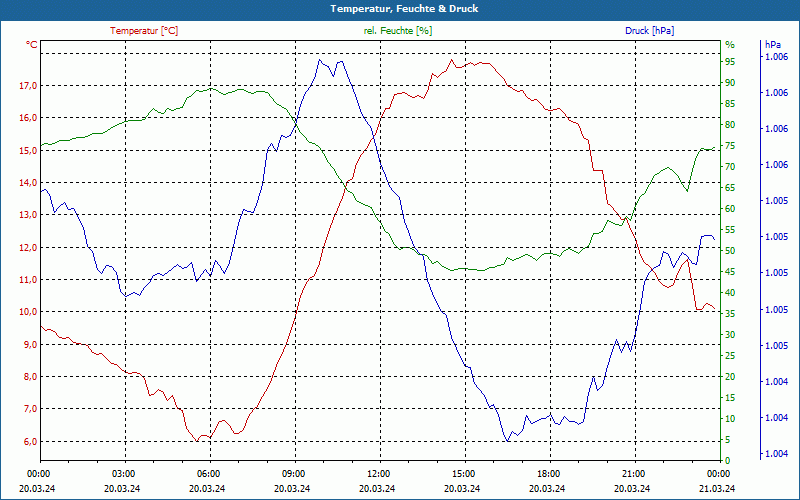Click the red Temperatur [°C] legend label
The width and height of the screenshot is (800, 500).
tap(144, 31)
